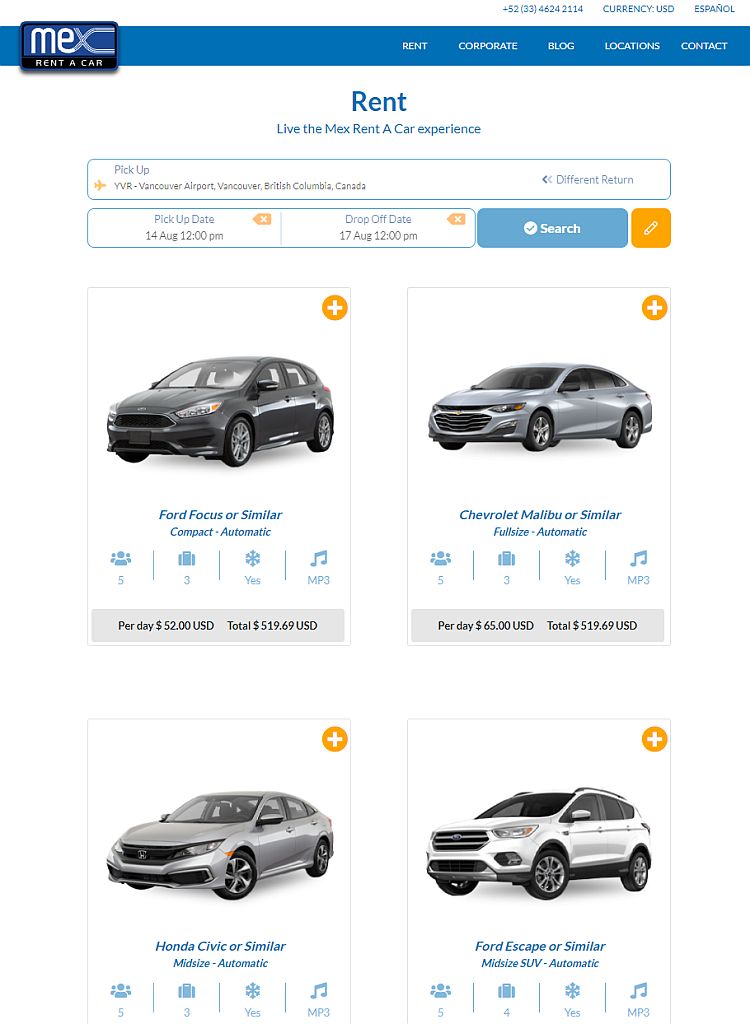The width and height of the screenshot is (750, 1024).
Task: Clear the Pick Up Date with its orange x
Action: click(x=262, y=219)
